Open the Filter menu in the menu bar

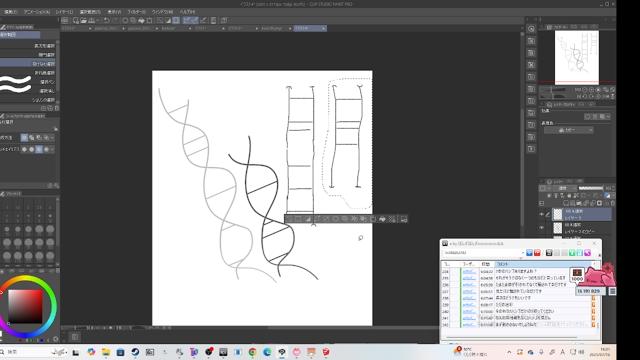[x=136, y=12]
